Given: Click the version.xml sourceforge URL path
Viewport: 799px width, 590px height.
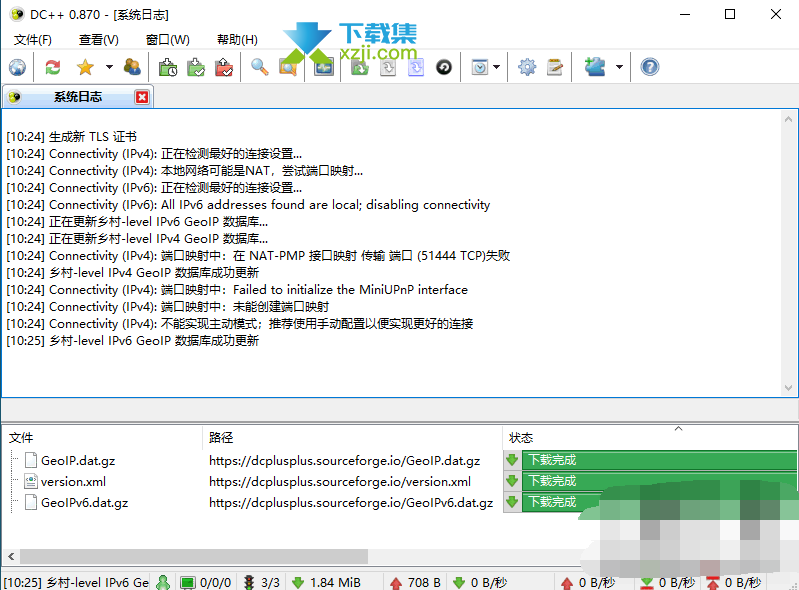Looking at the screenshot, I should (340, 481).
